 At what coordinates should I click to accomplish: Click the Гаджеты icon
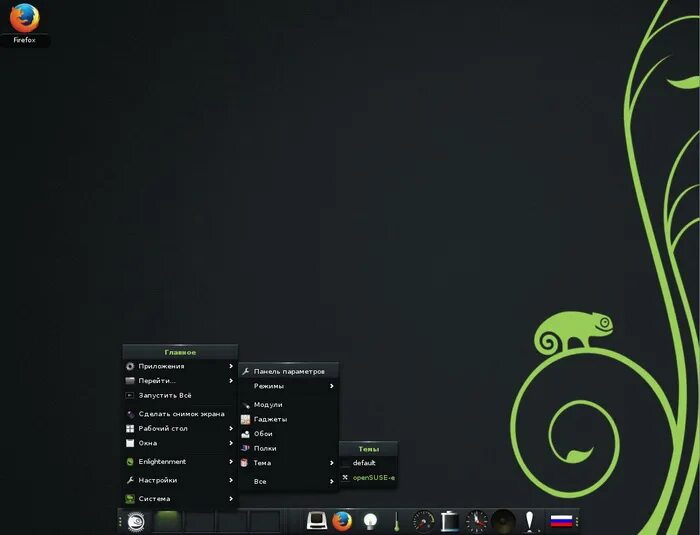[245, 419]
